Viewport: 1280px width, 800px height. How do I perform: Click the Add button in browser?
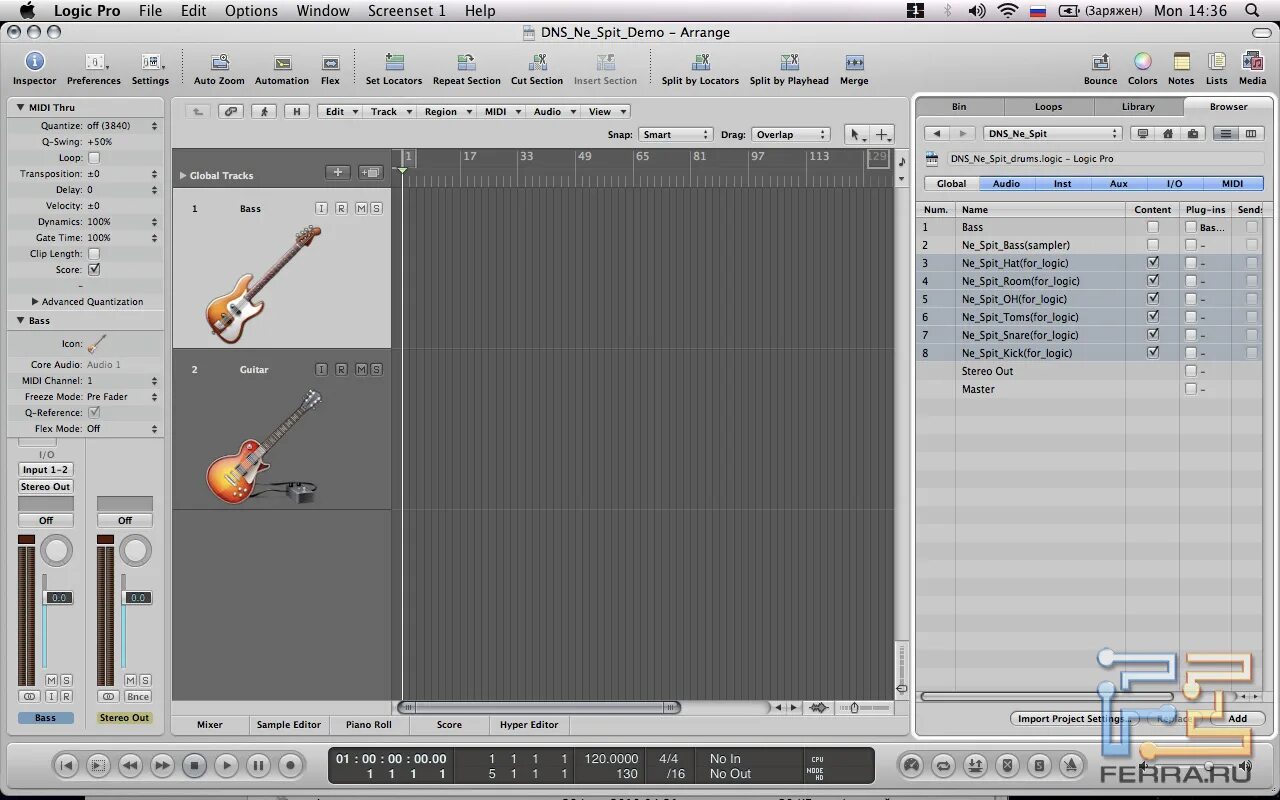coord(1237,718)
